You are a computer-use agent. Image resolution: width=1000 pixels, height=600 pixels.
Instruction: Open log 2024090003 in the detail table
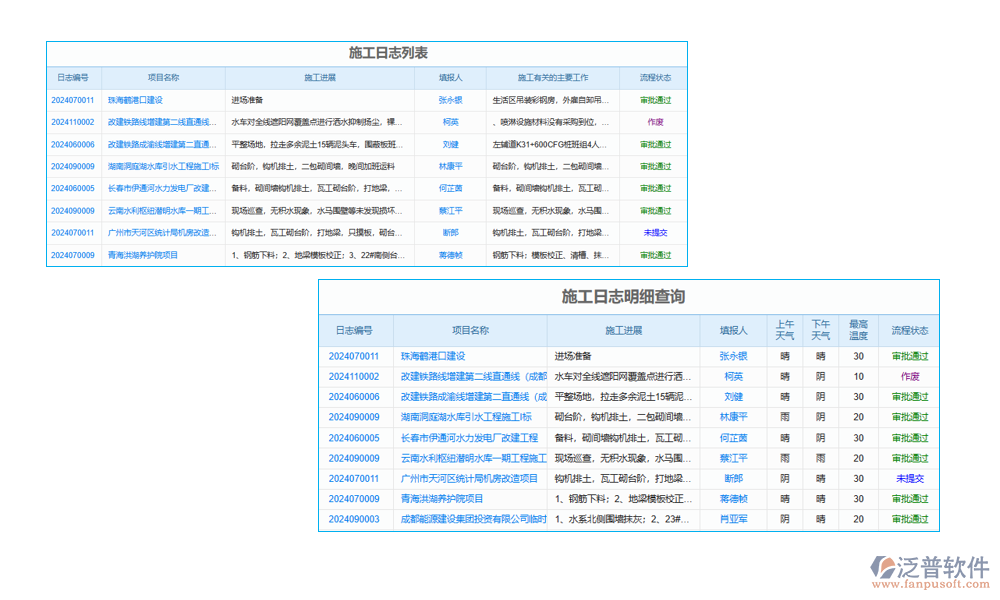pos(354,519)
